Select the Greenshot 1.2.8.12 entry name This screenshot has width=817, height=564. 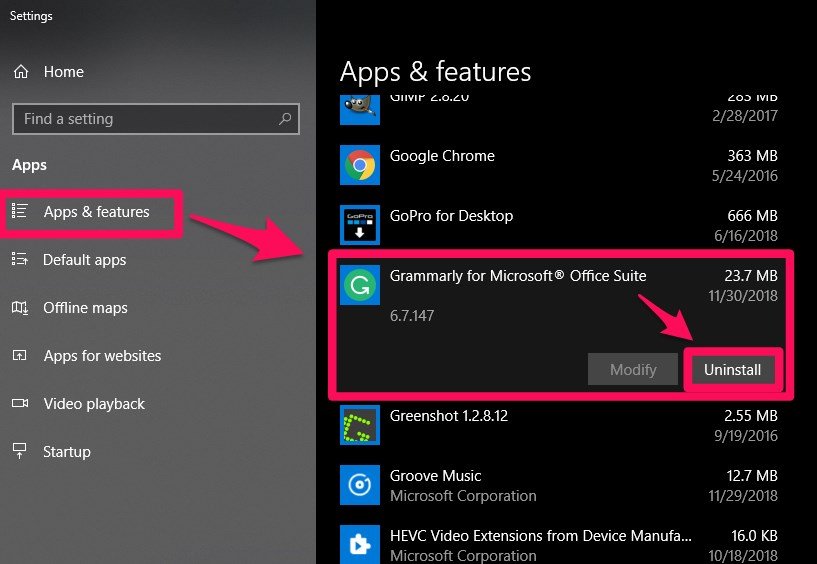tap(449, 416)
